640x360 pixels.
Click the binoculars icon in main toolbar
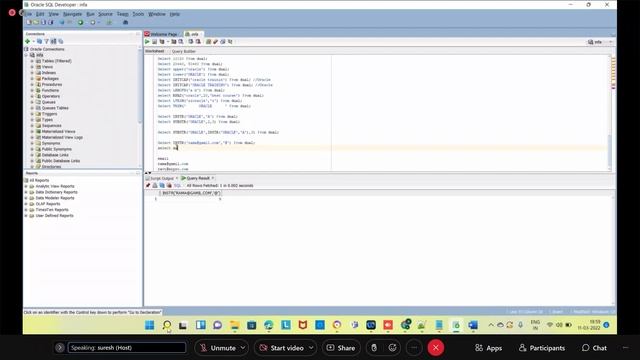click(x=126, y=22)
